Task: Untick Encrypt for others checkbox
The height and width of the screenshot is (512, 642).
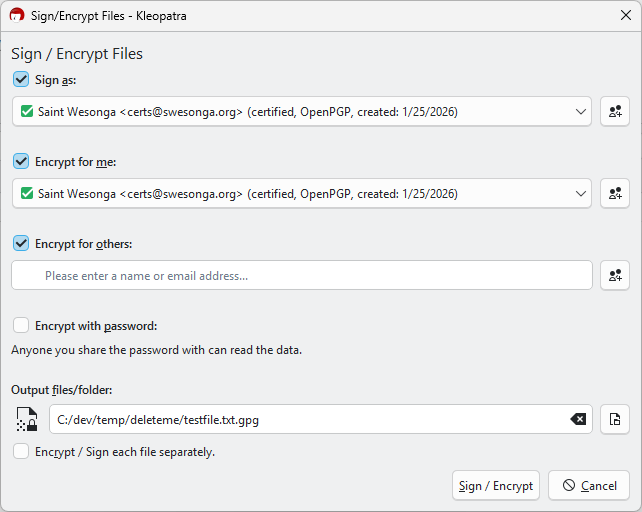Action: (x=21, y=243)
